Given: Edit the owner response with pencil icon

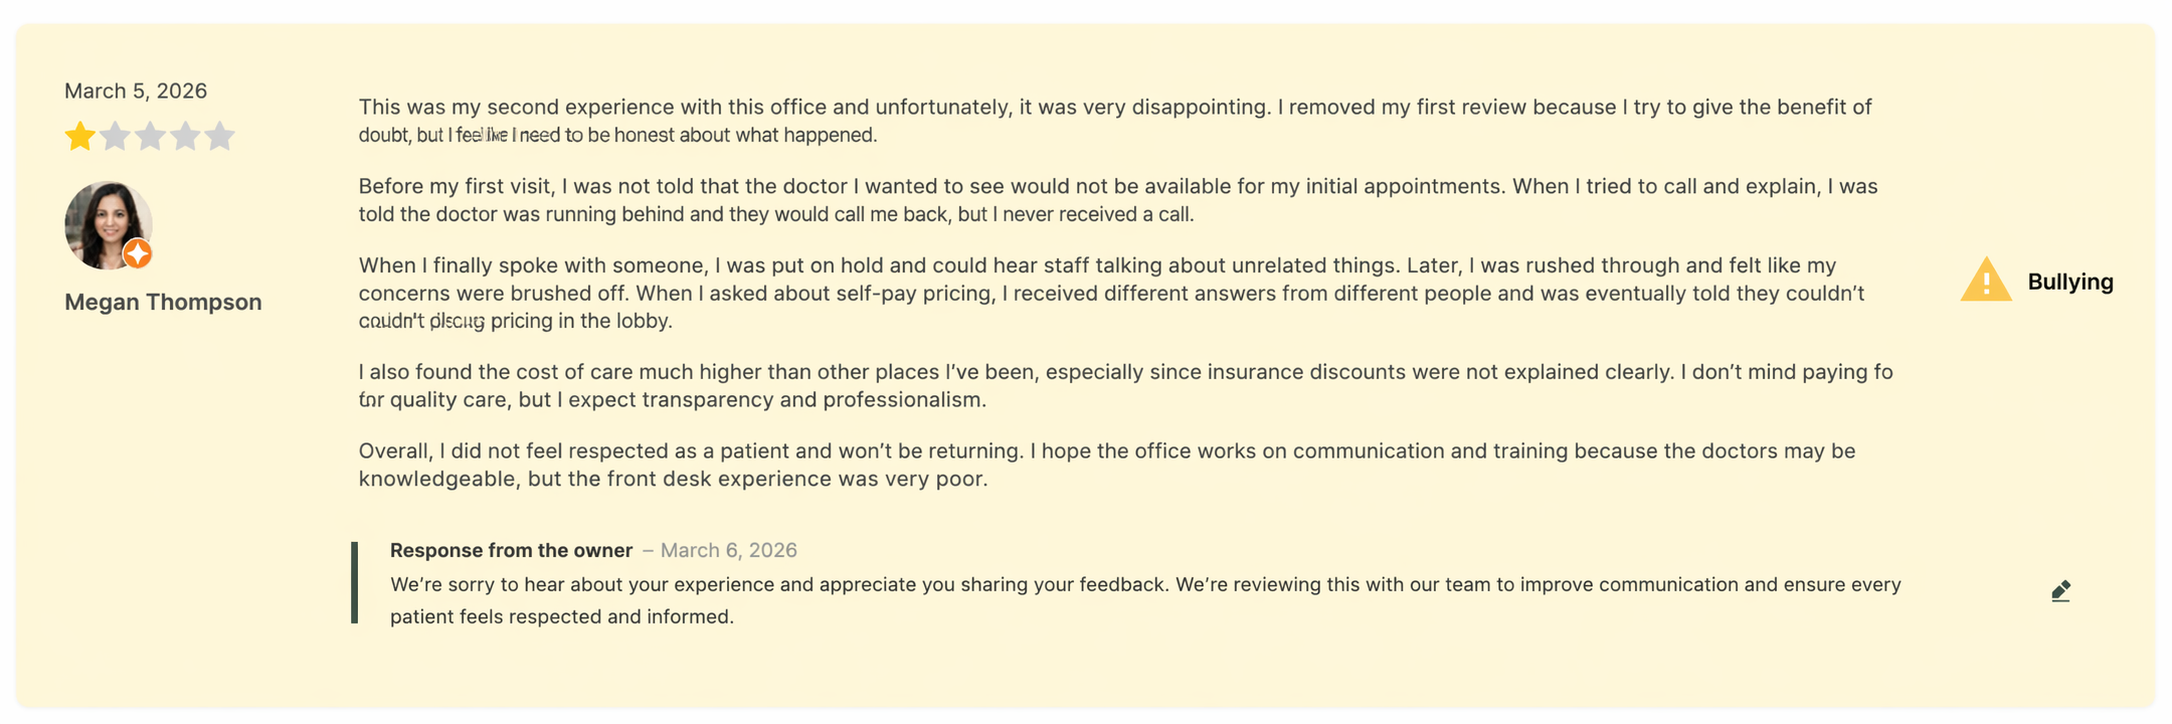Looking at the screenshot, I should [x=2060, y=592].
